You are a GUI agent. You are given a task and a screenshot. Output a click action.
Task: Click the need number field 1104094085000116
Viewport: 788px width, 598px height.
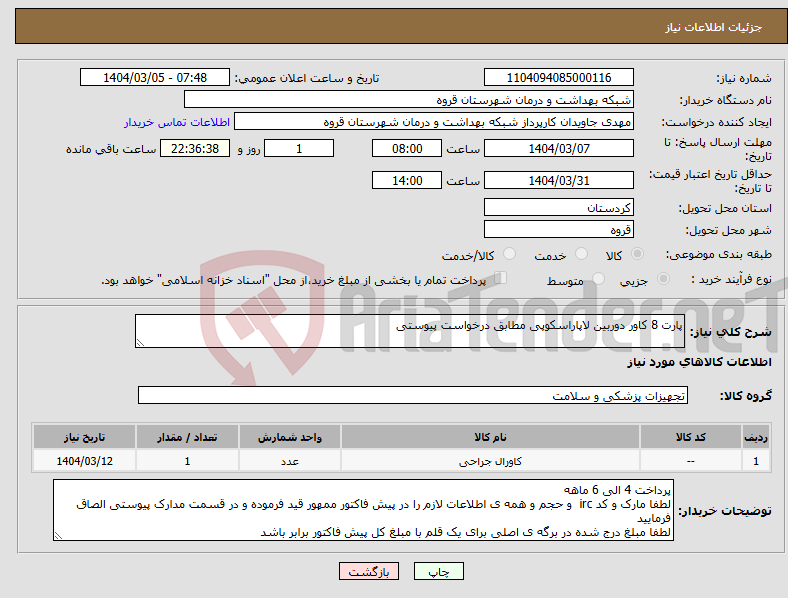[558, 77]
